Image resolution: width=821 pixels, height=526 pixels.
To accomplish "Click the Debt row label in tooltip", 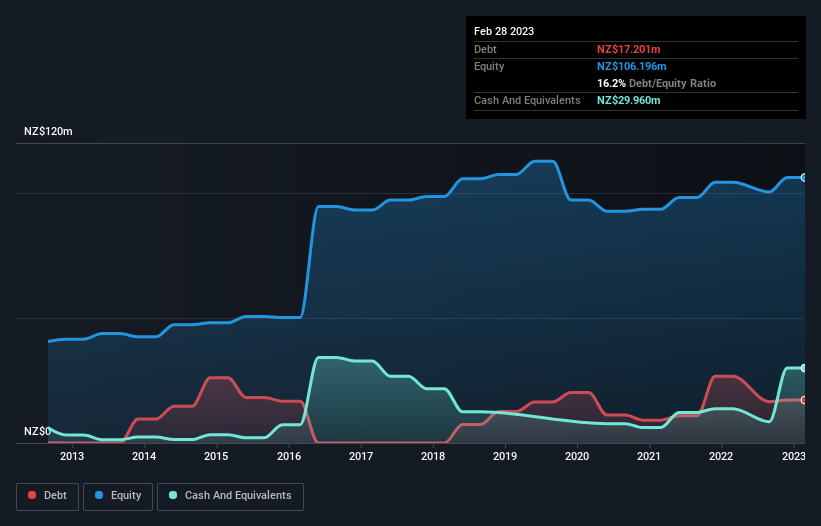I will [485, 49].
